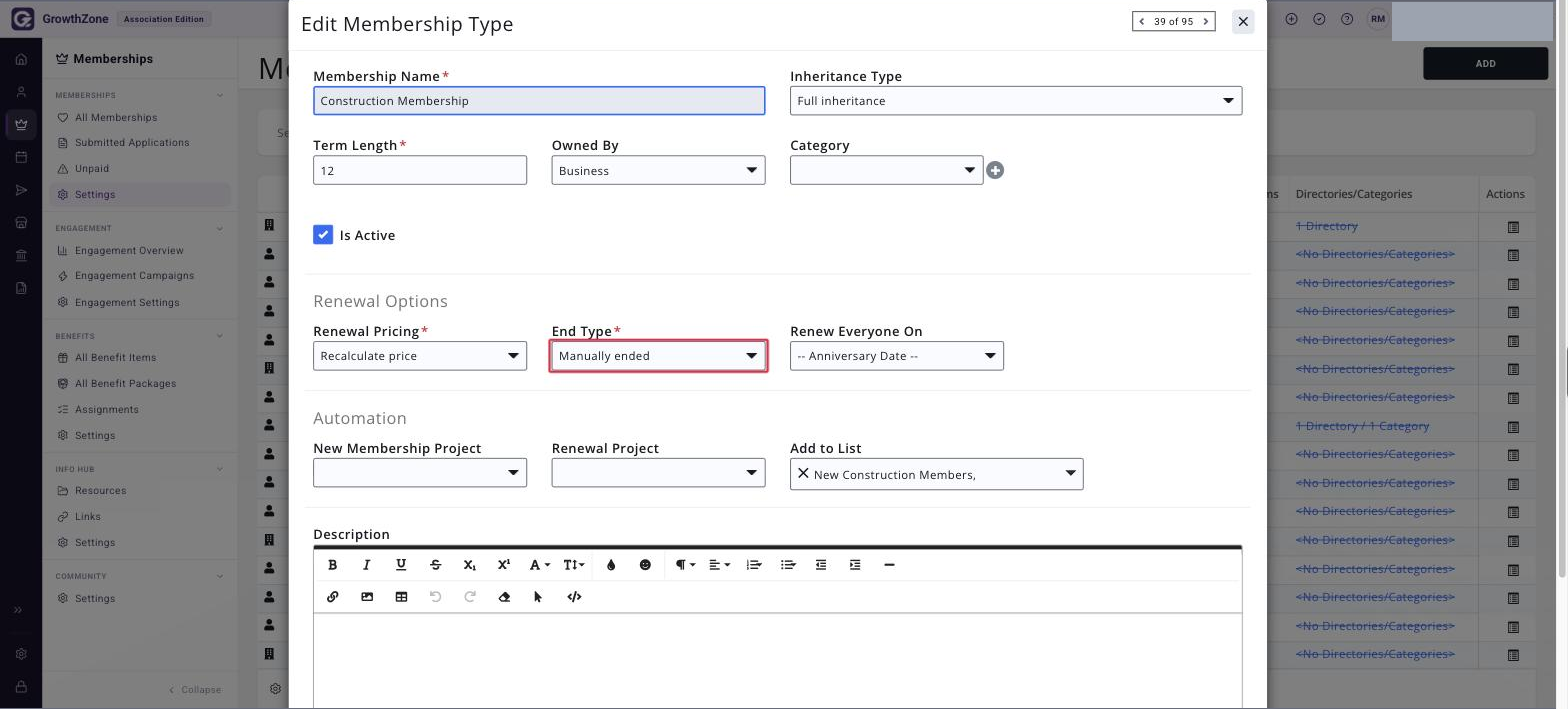Open Submitted Applications in sidebar

(132, 143)
